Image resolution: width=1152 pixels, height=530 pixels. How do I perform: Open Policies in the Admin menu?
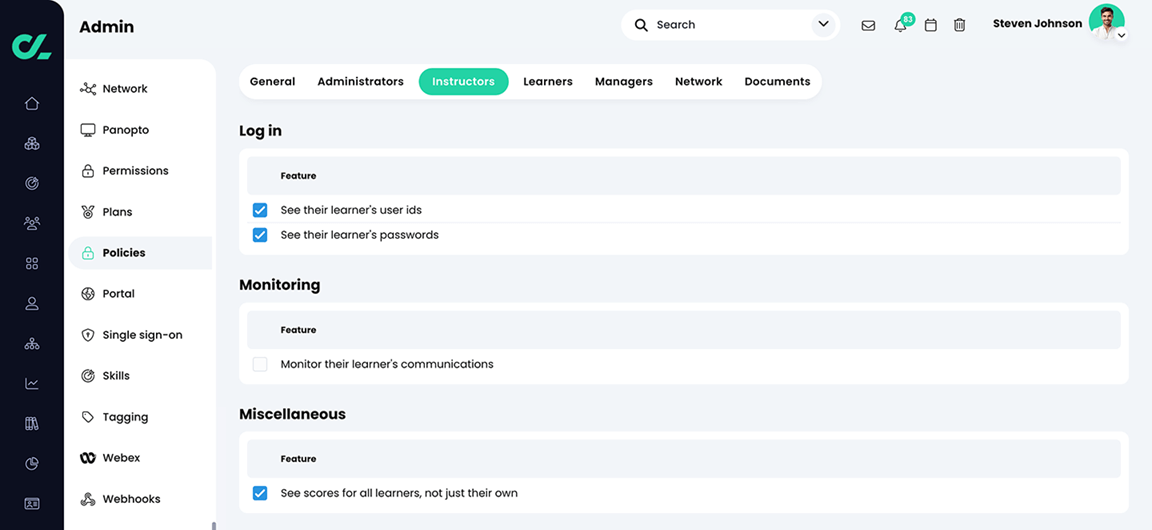[140, 253]
